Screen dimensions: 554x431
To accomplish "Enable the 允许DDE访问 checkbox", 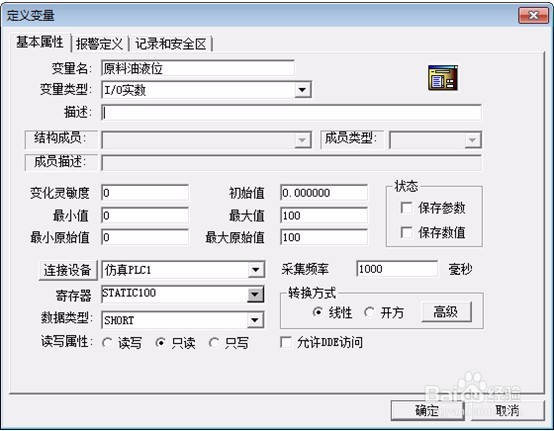I will 286,342.
